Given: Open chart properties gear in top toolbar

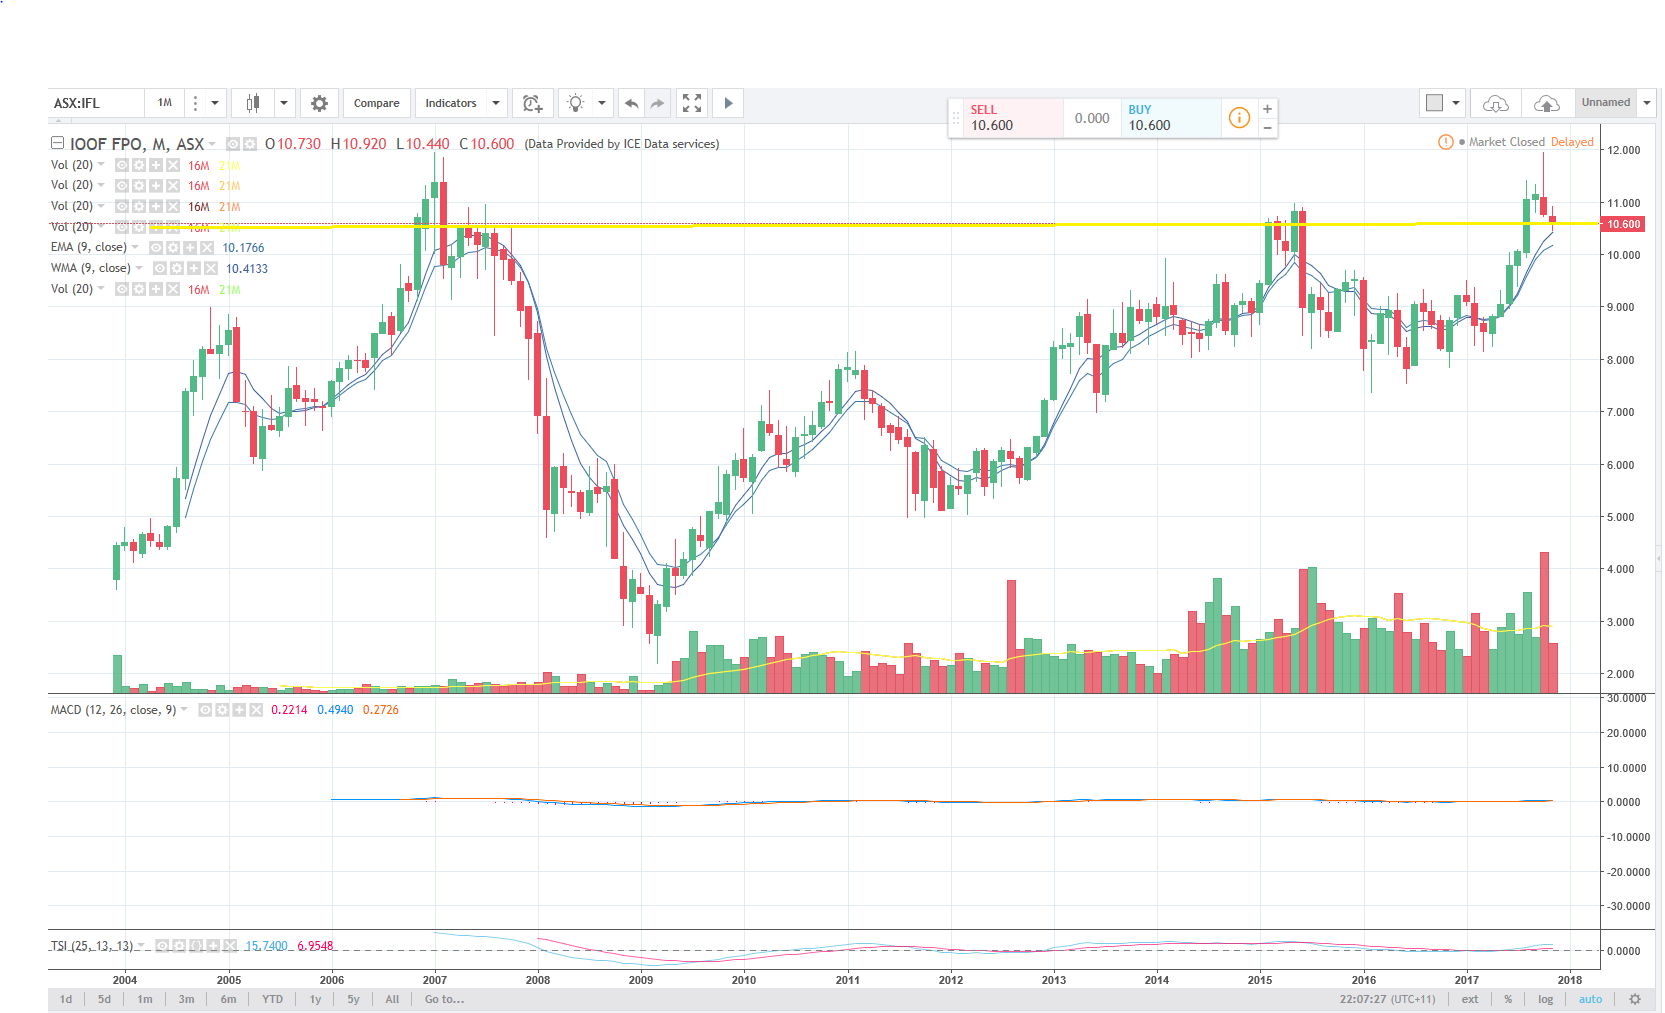Looking at the screenshot, I should click(x=319, y=103).
